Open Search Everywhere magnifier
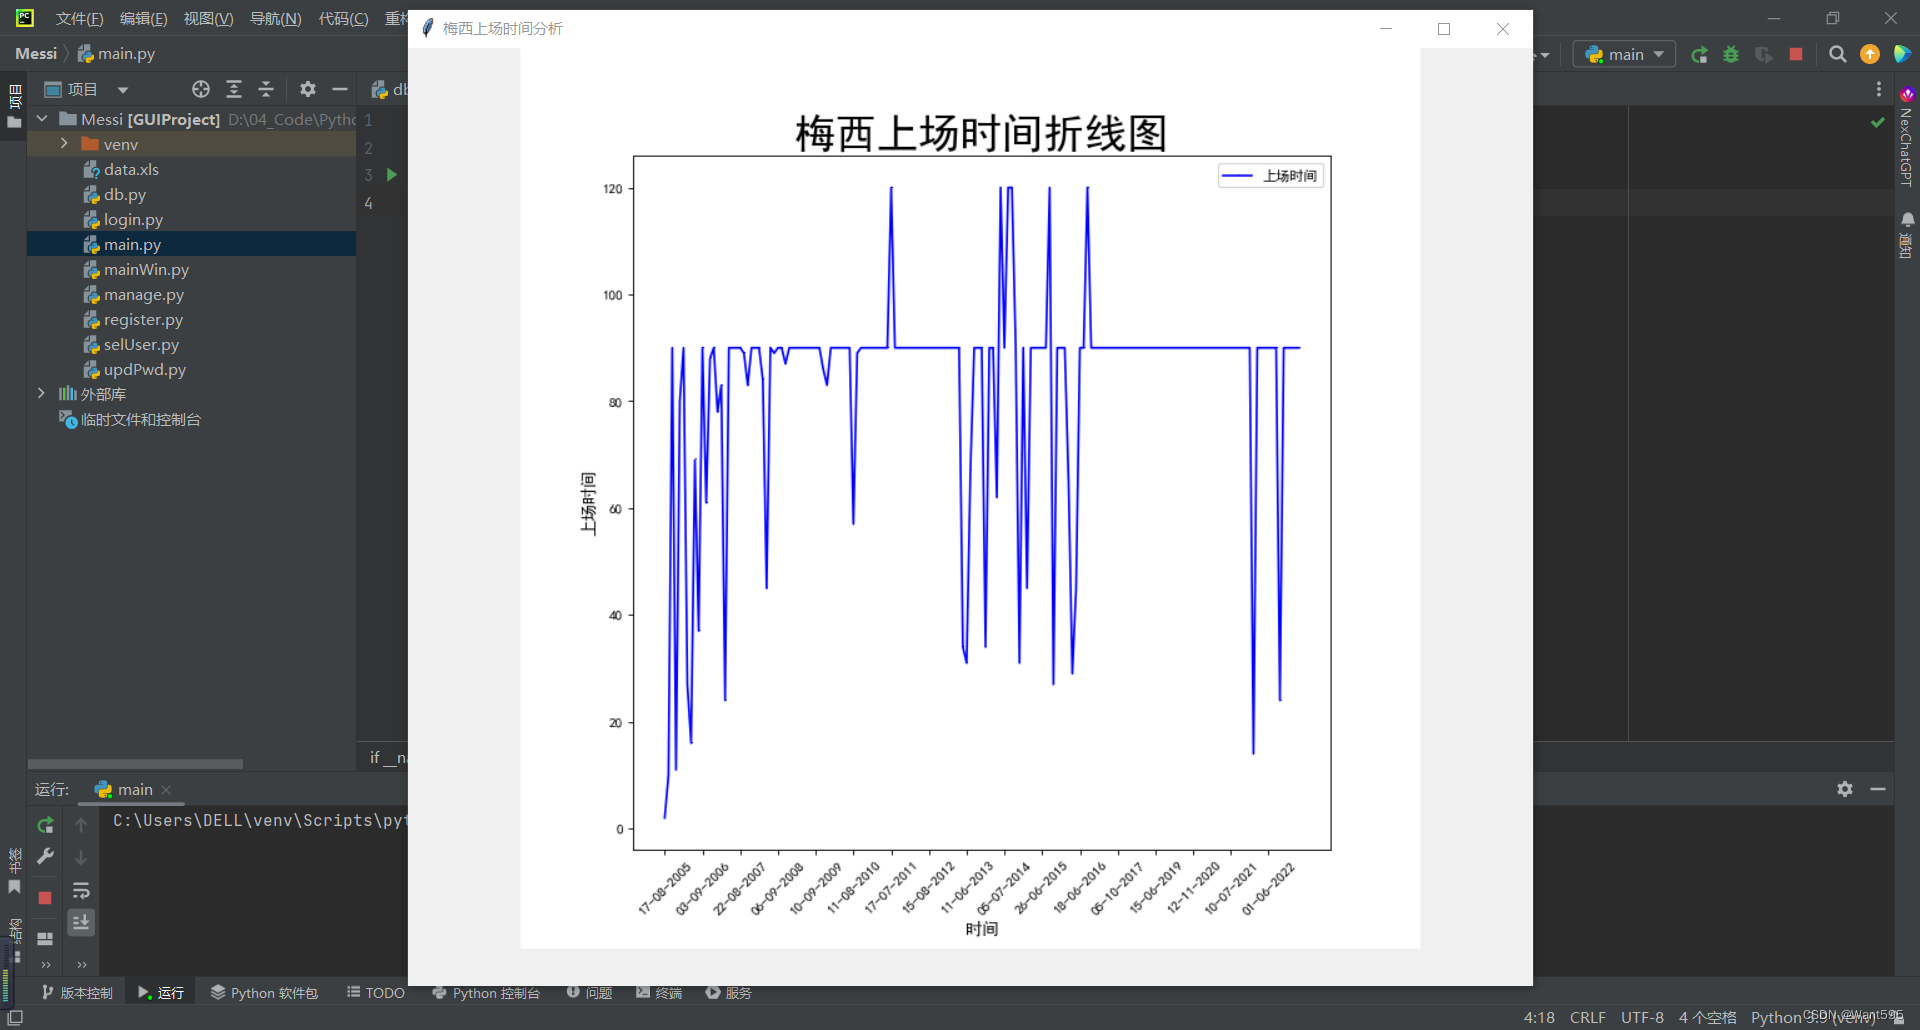Screen dimensions: 1920x1030 [1837, 54]
